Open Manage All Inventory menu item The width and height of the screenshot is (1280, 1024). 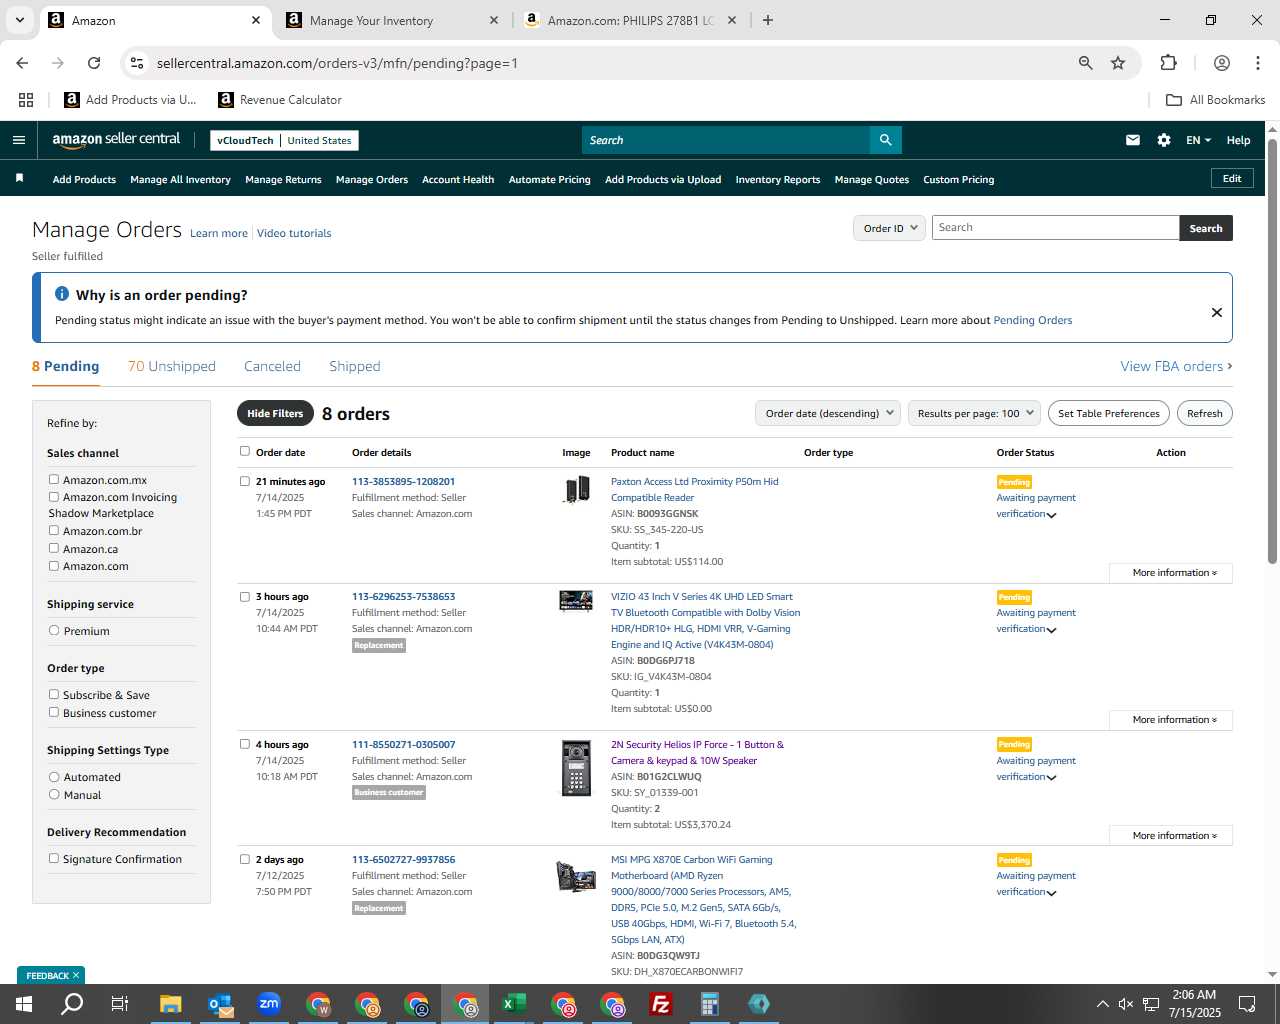180,179
